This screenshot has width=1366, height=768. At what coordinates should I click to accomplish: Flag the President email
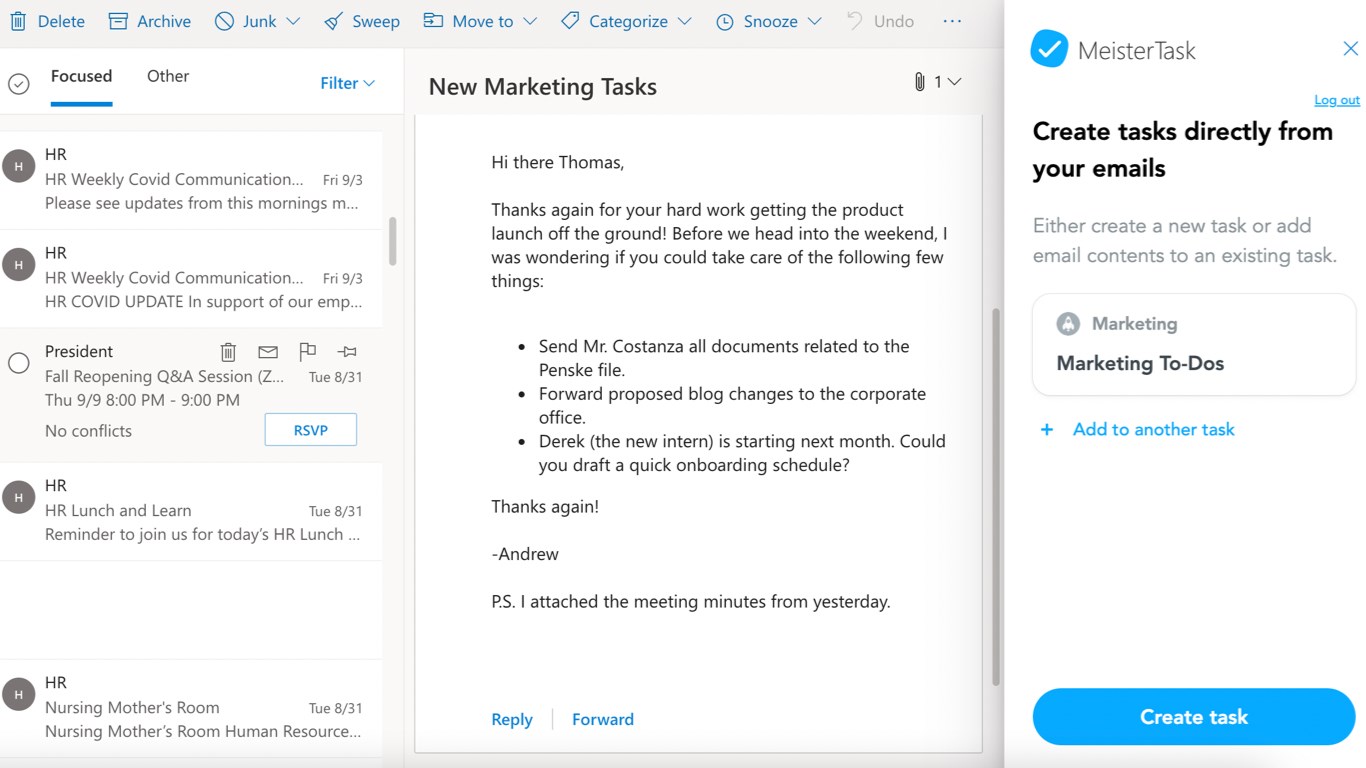[307, 351]
